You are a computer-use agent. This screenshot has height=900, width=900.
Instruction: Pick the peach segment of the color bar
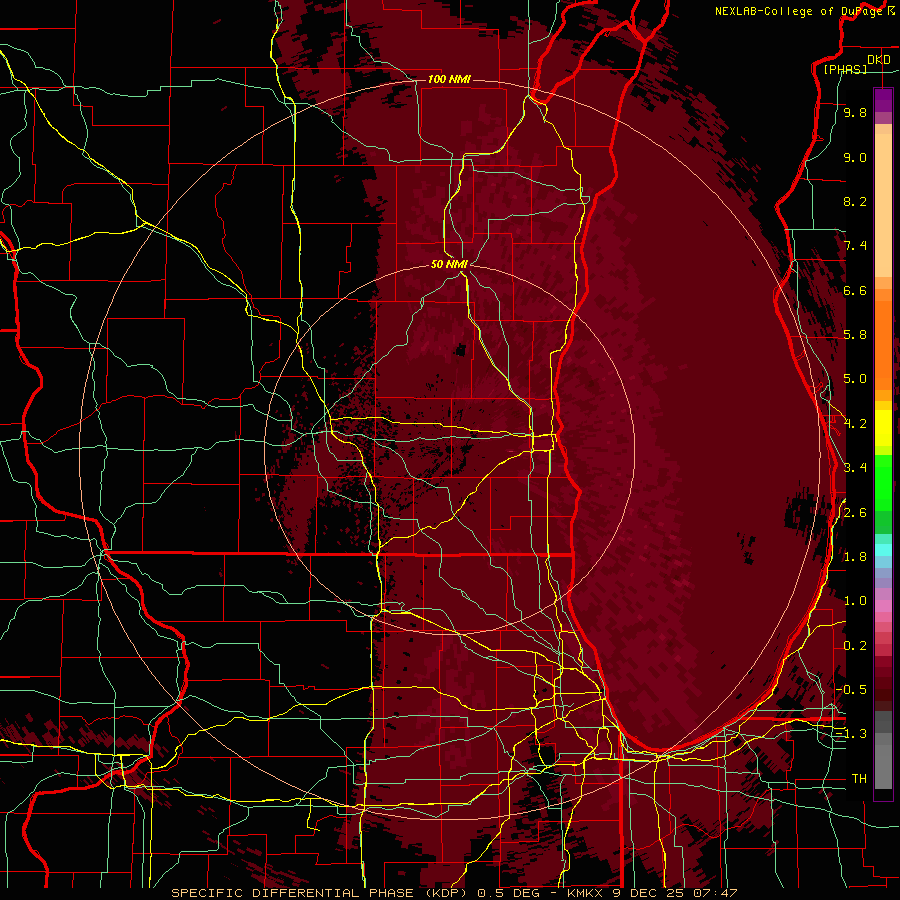click(x=883, y=207)
